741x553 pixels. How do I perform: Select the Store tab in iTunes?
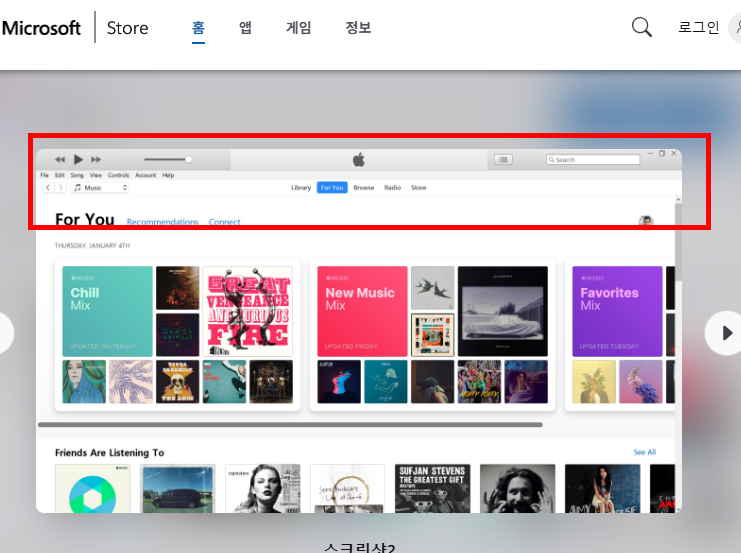(x=419, y=188)
